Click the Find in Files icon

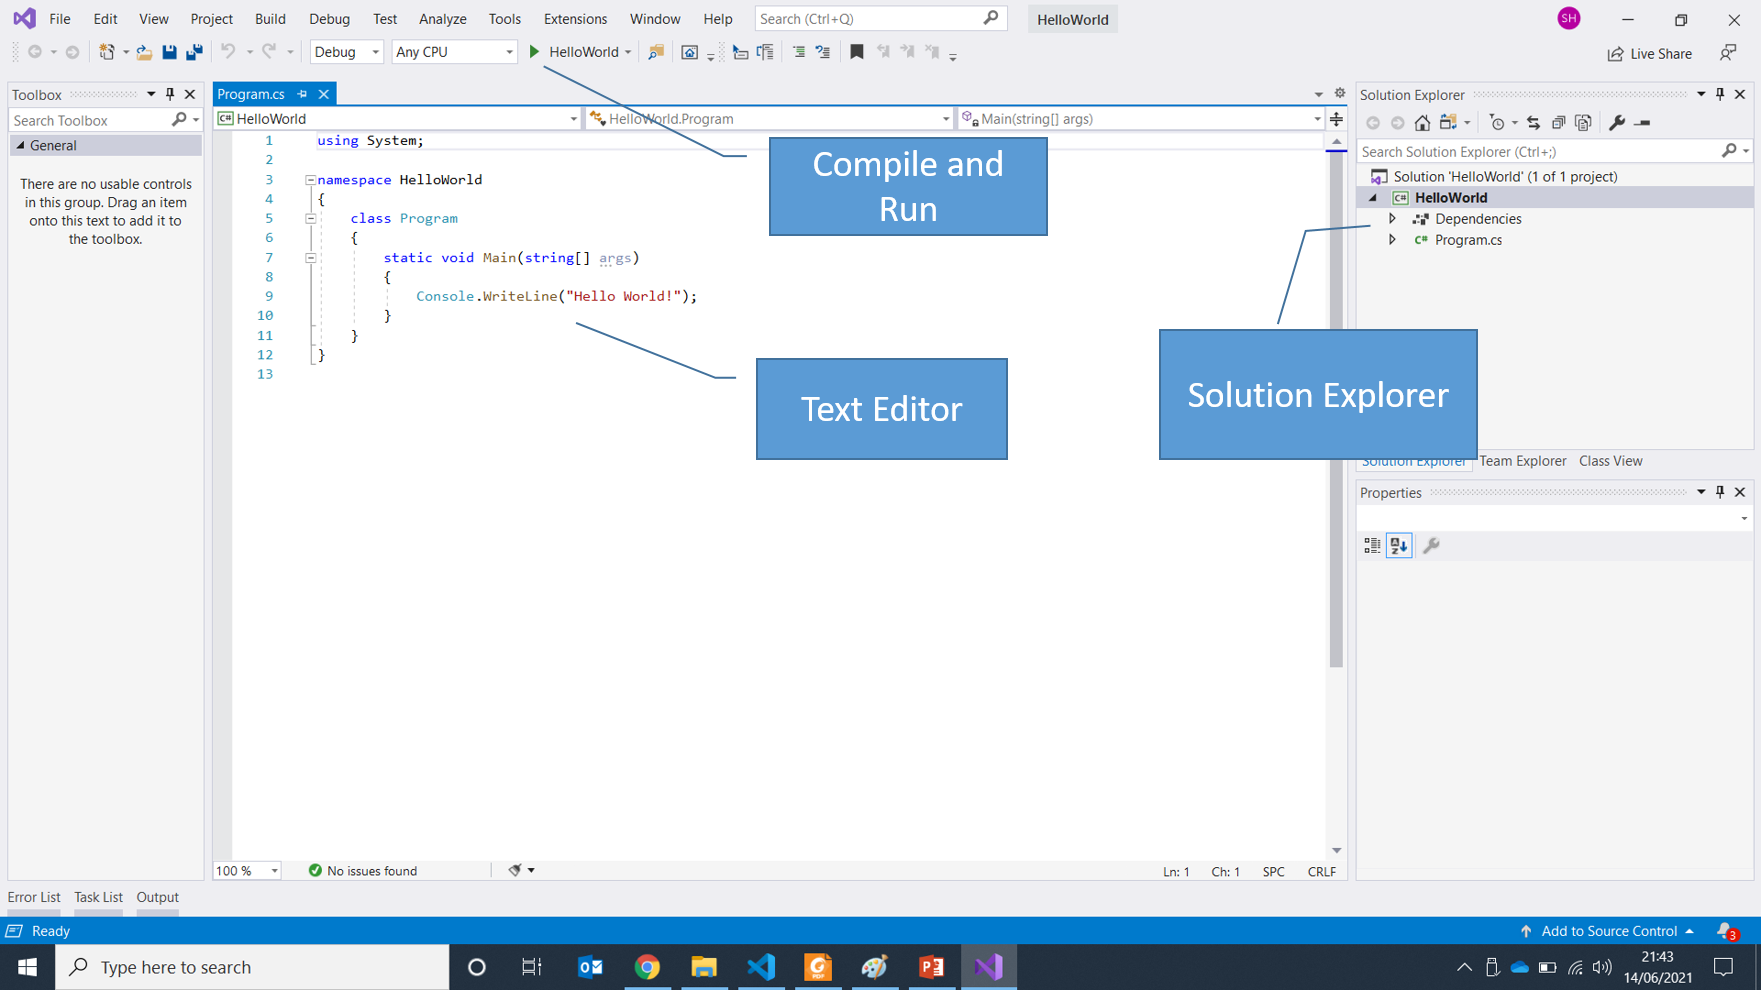pyautogui.click(x=656, y=52)
